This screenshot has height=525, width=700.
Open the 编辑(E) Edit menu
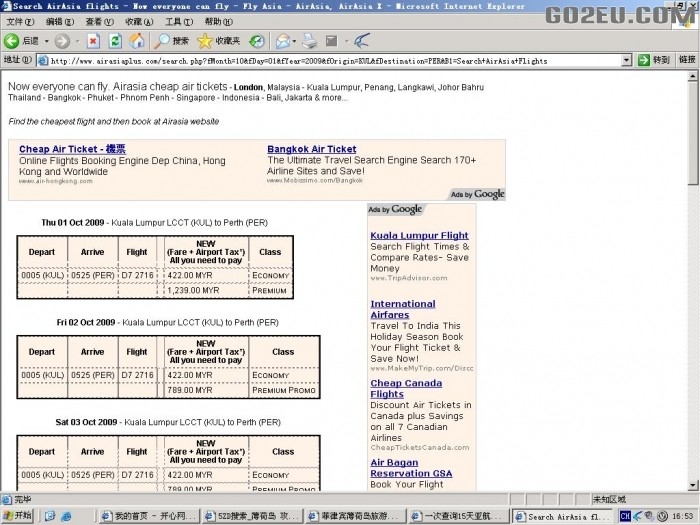pos(60,21)
